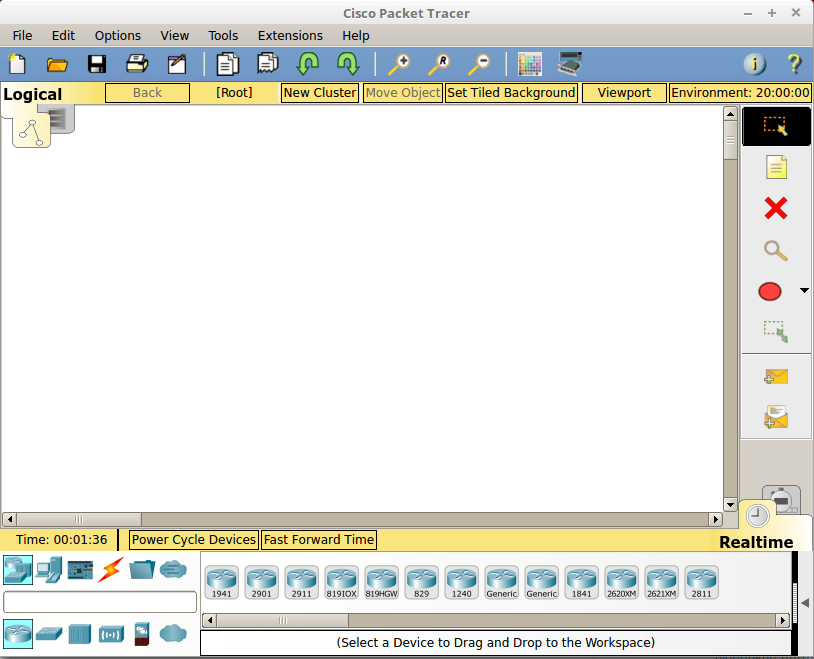The image size is (814, 659).
Task: Select the Add Simple PDU tool
Action: 775,377
